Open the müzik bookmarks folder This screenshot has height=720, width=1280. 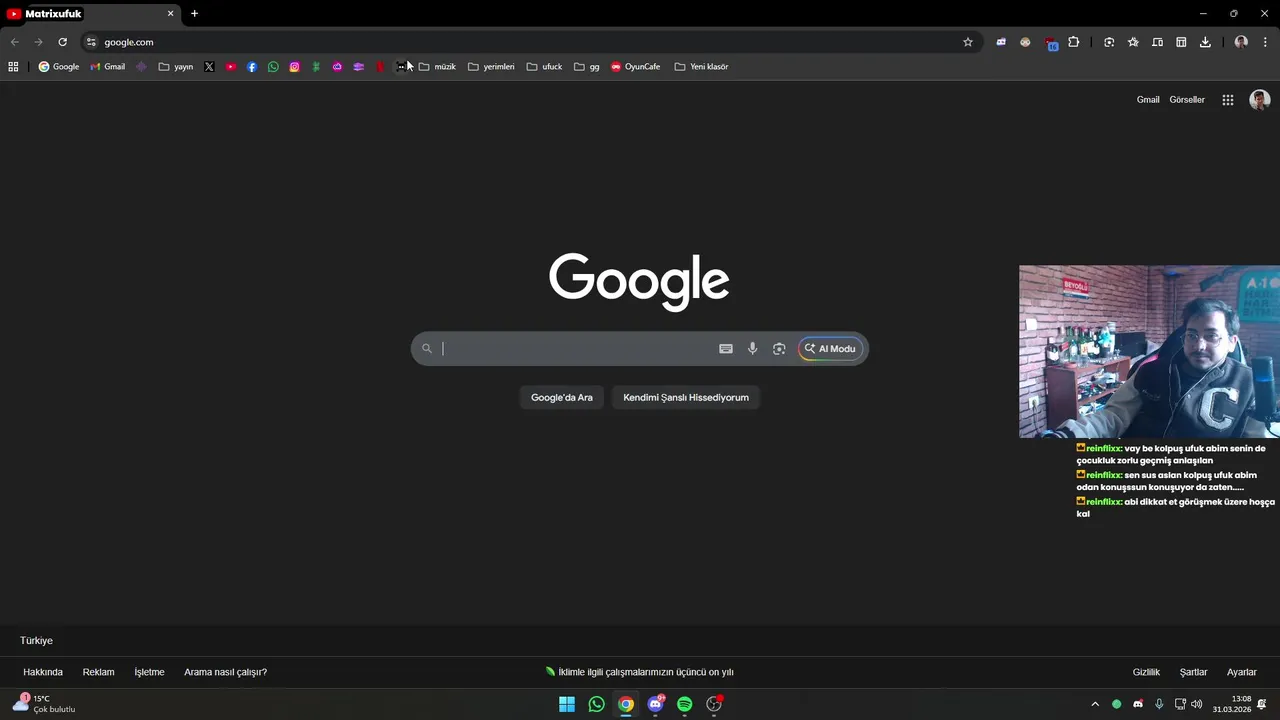point(437,67)
